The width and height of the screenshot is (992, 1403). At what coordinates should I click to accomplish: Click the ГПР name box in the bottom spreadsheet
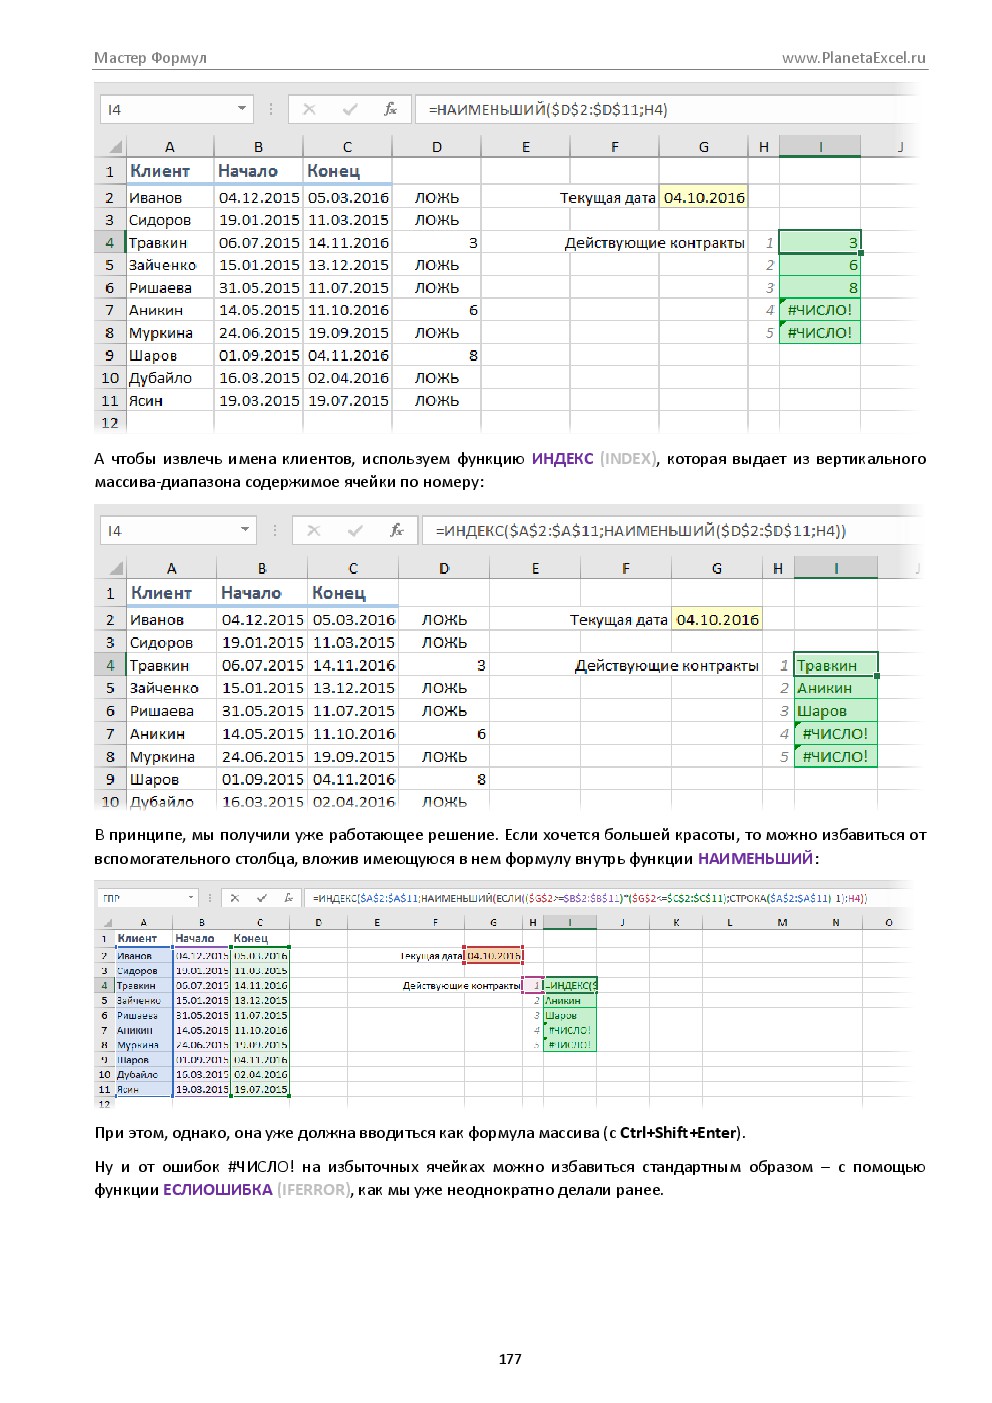coord(148,898)
